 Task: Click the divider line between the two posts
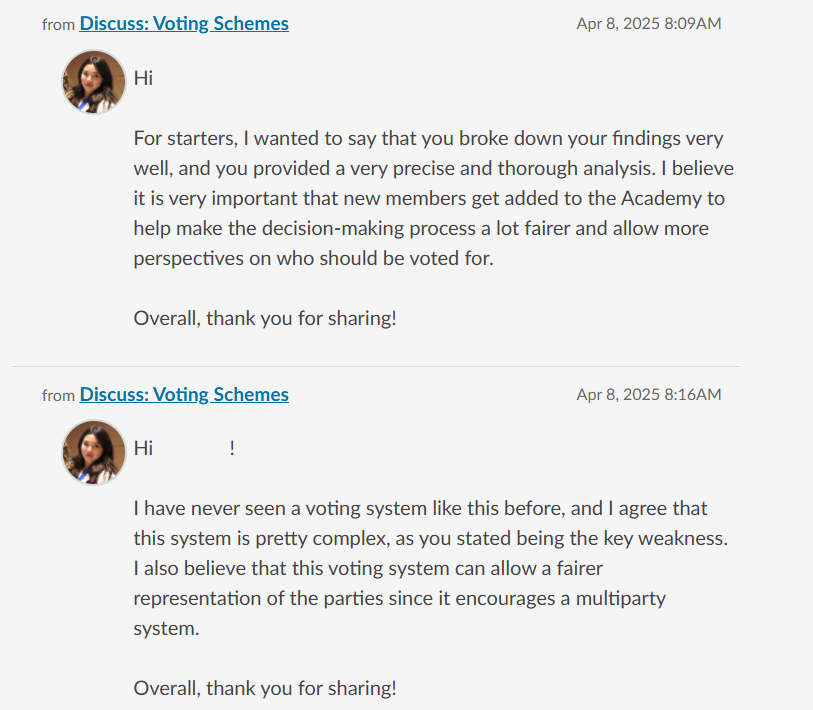pos(376,366)
